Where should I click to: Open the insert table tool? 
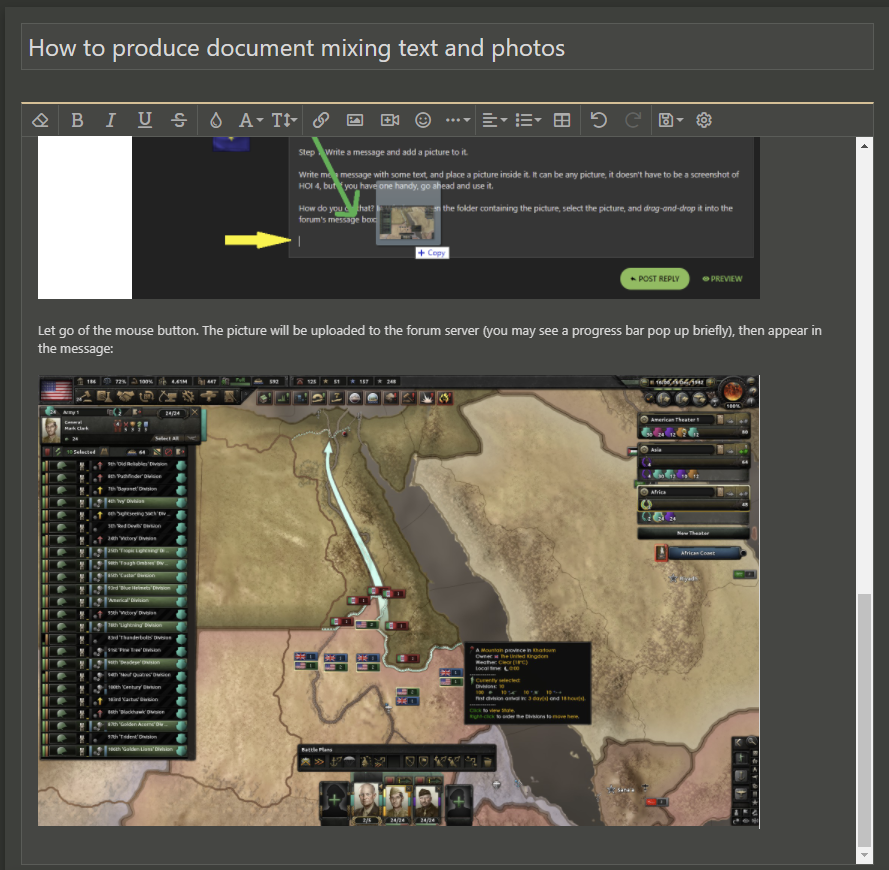pyautogui.click(x=561, y=120)
